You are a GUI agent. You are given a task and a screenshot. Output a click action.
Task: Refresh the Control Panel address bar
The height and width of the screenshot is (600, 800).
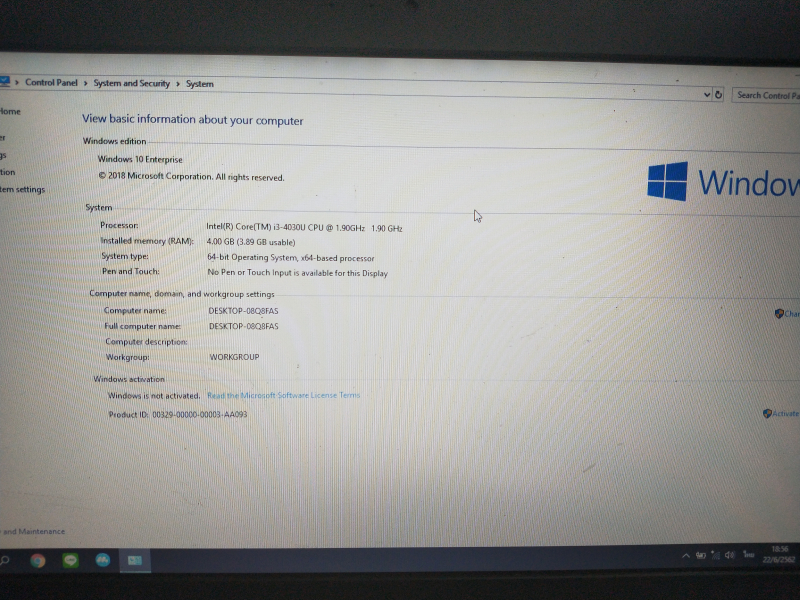point(718,94)
